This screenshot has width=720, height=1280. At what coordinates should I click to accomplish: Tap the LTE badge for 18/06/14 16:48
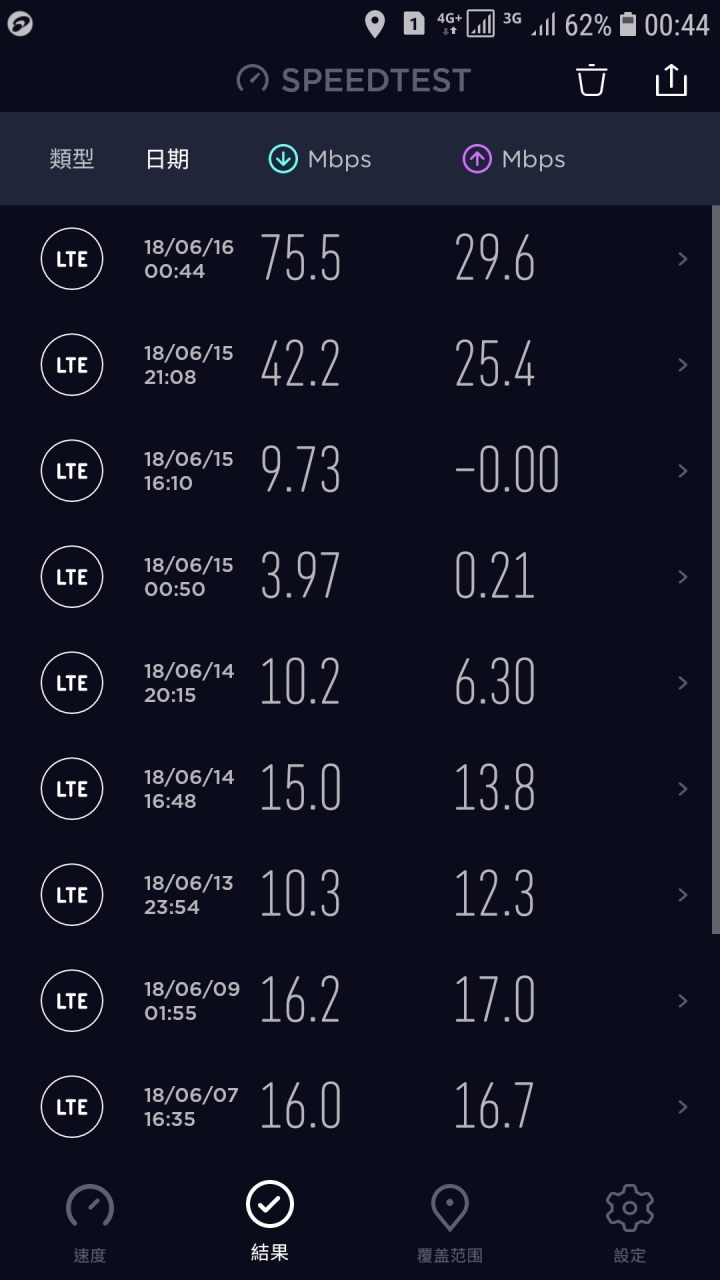pos(72,789)
